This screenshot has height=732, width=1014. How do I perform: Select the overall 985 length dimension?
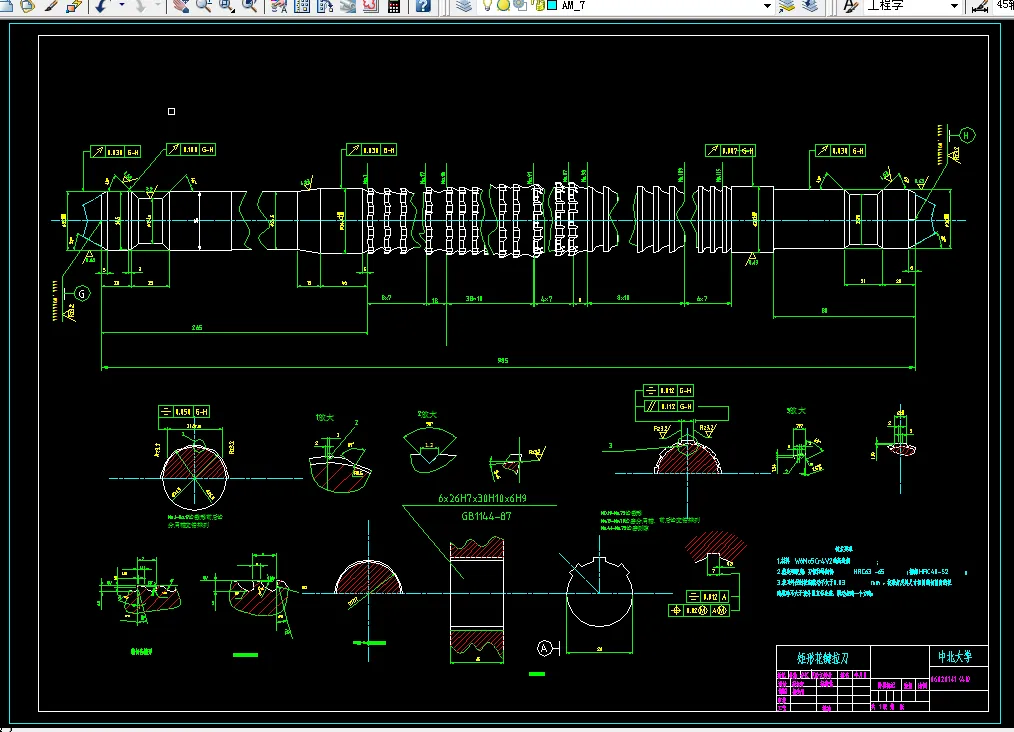[502, 361]
